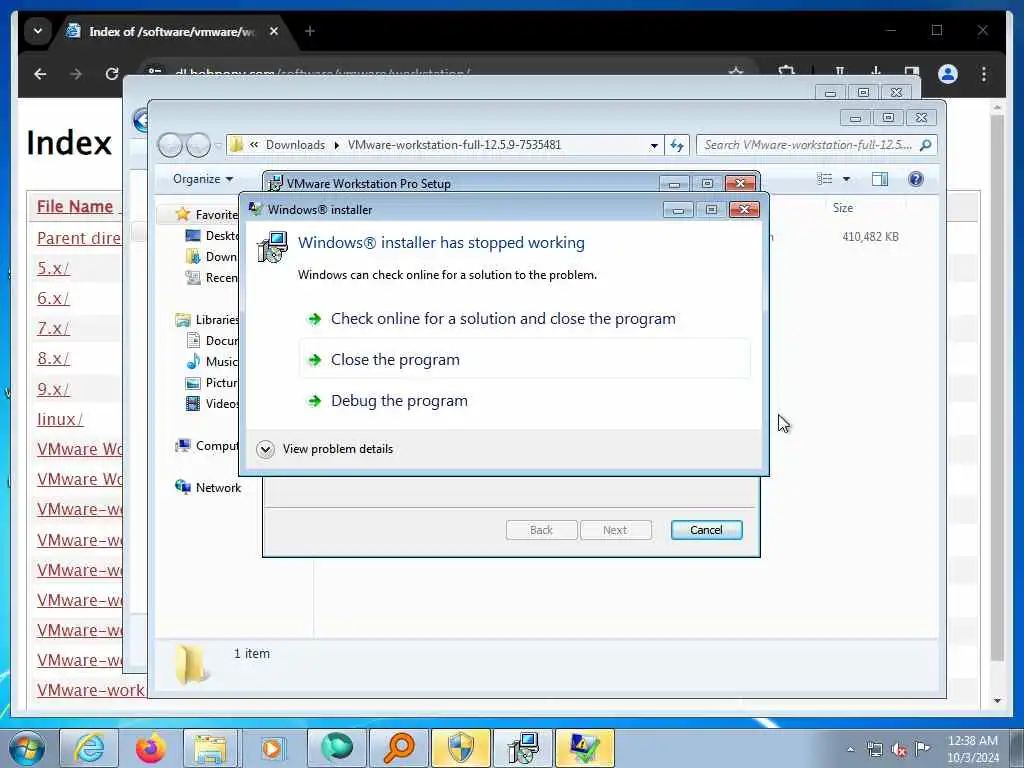
Task: Launch Internet Explorer from taskbar
Action: point(88,748)
